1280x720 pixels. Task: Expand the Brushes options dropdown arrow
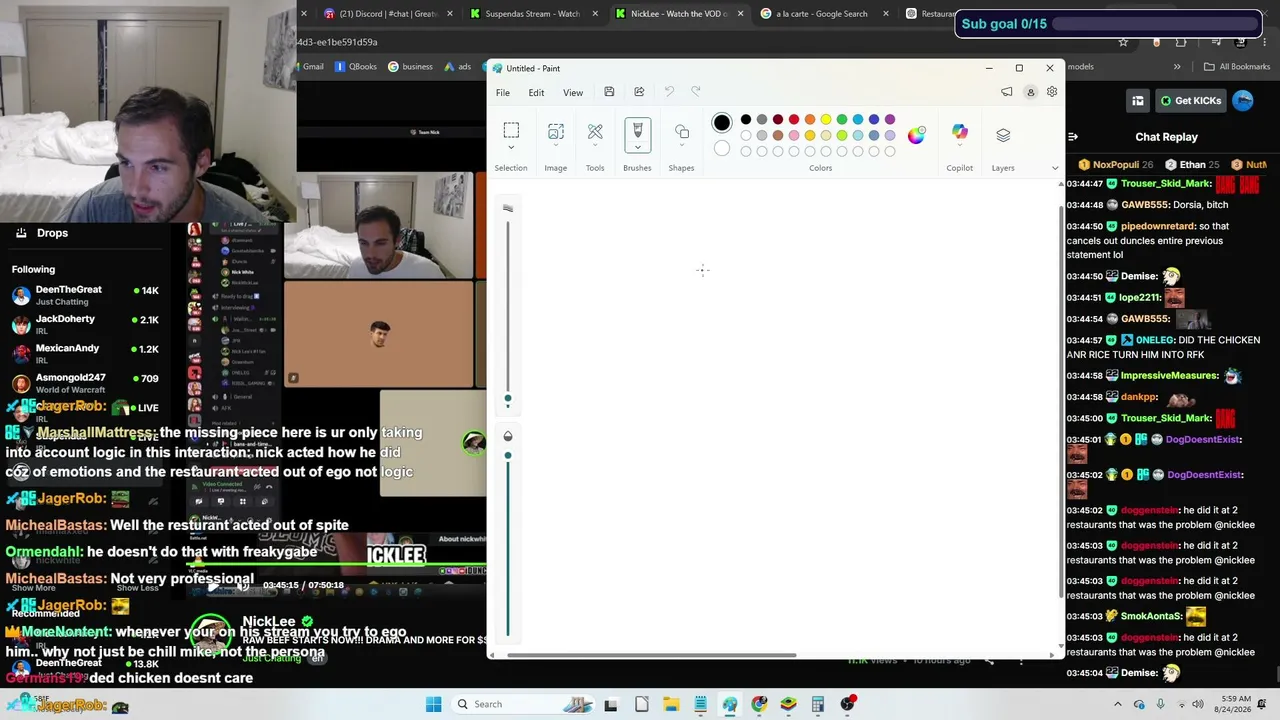pos(637,147)
